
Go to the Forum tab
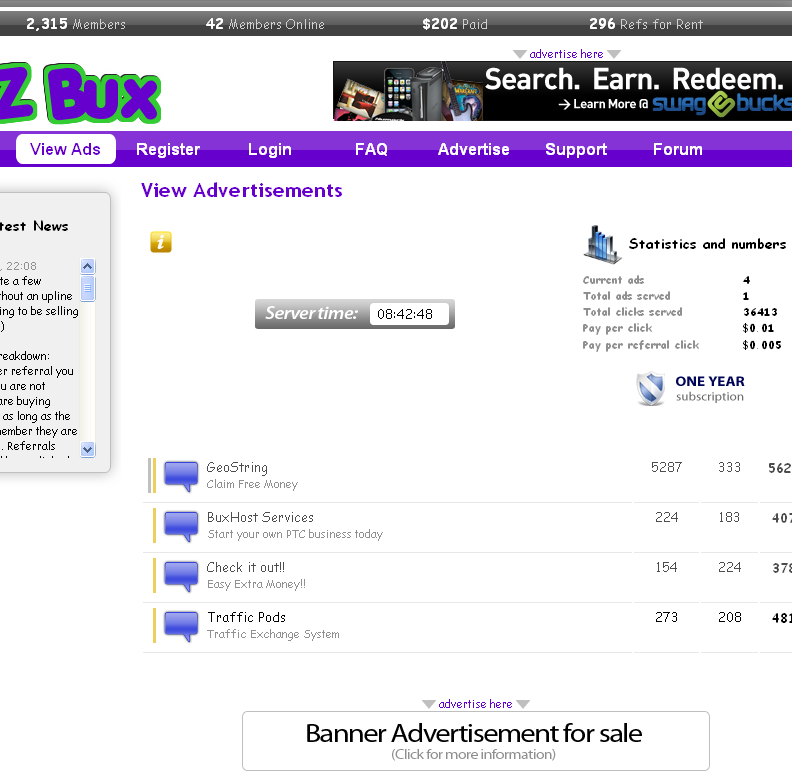[678, 150]
